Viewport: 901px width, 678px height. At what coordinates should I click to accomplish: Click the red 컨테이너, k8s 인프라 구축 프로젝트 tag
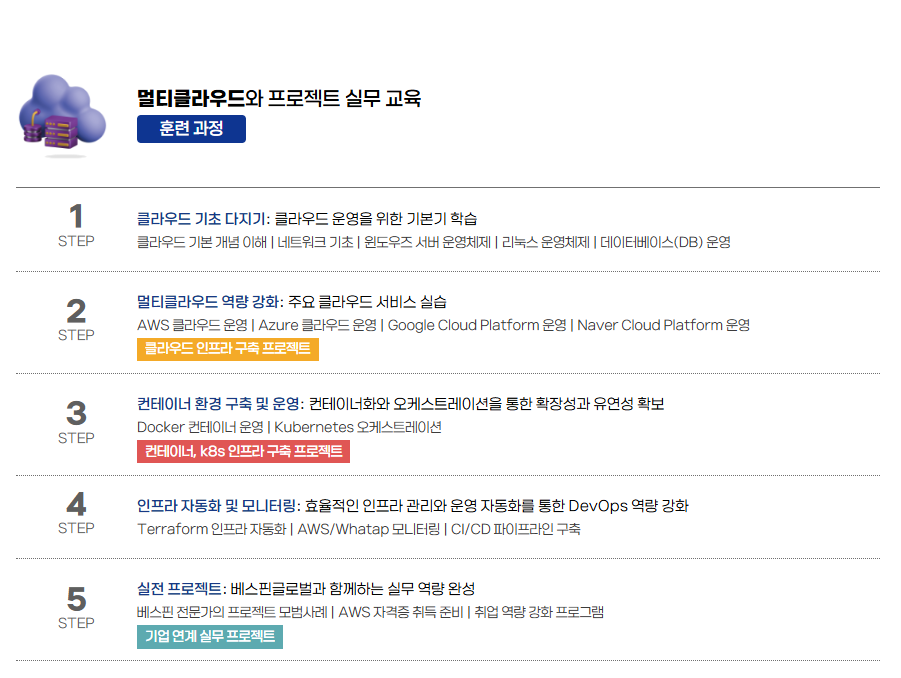(243, 451)
